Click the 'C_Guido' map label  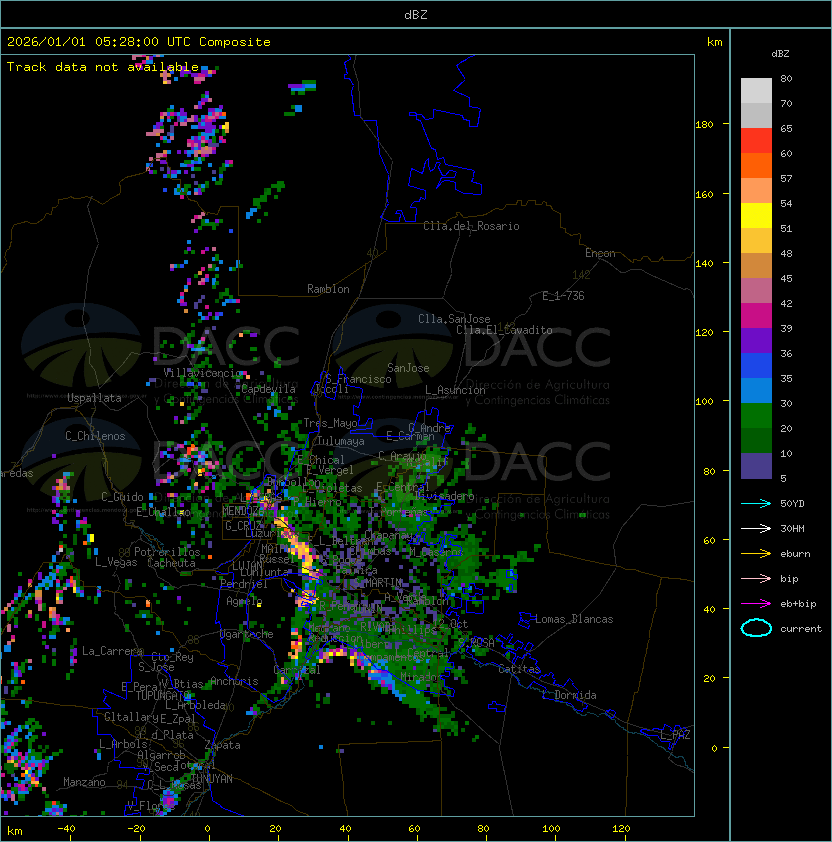(122, 497)
